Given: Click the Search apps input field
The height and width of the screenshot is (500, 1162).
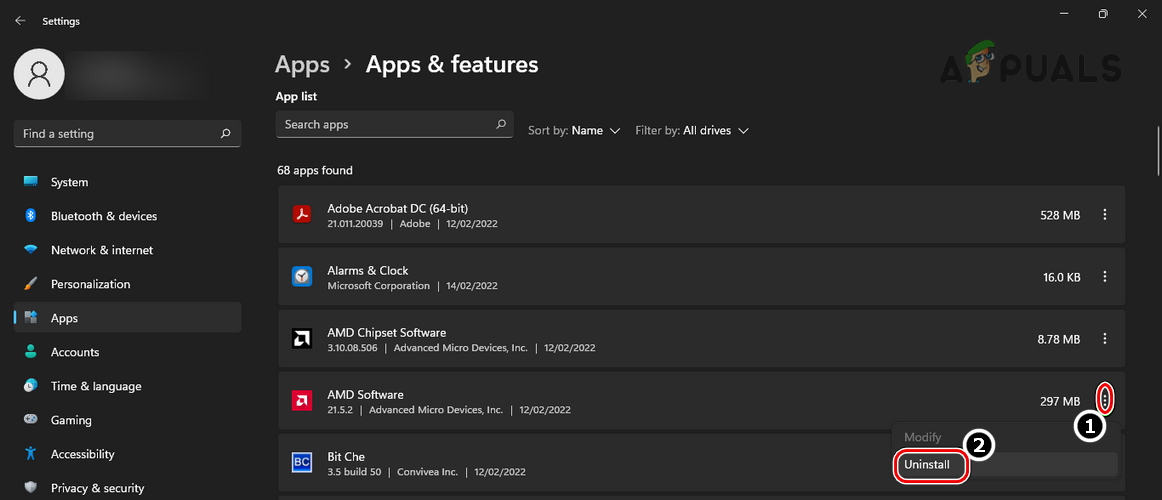Looking at the screenshot, I should click(x=385, y=125).
